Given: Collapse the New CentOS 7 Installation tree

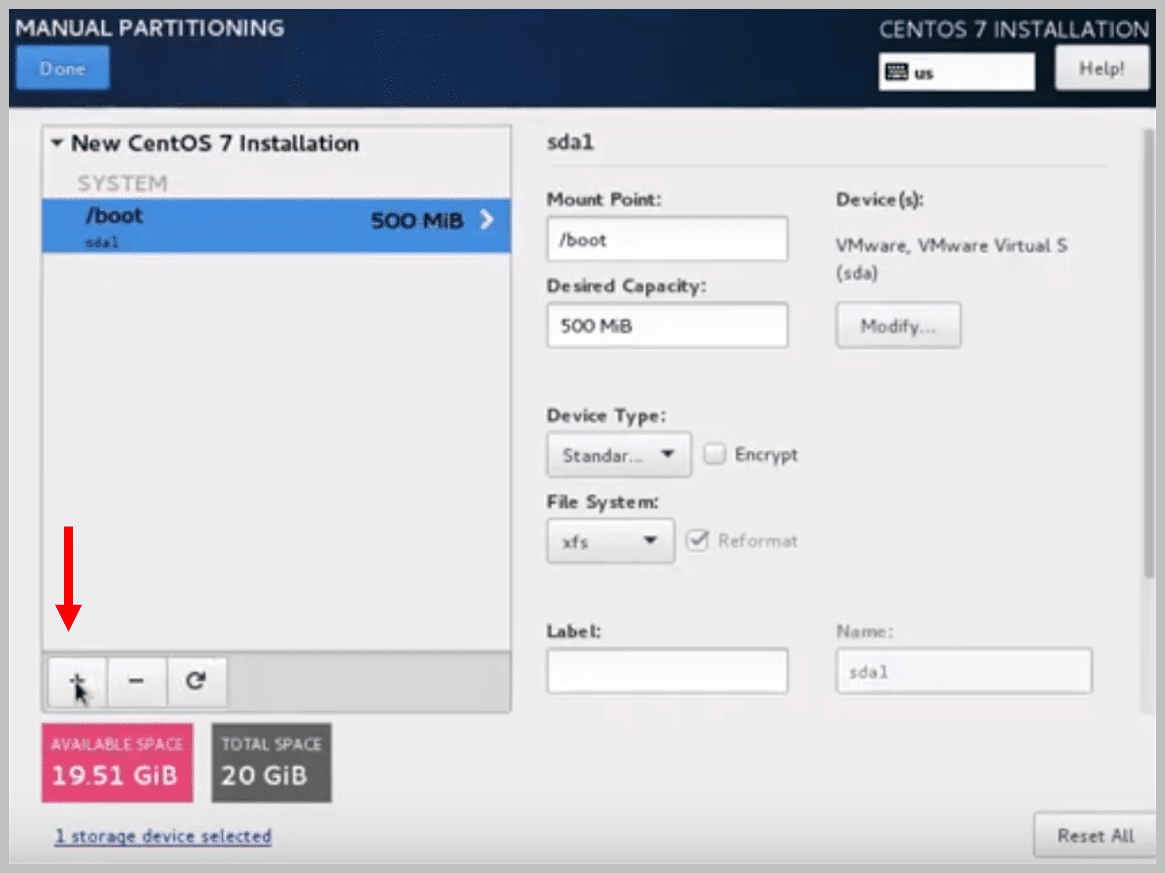Looking at the screenshot, I should coord(59,143).
